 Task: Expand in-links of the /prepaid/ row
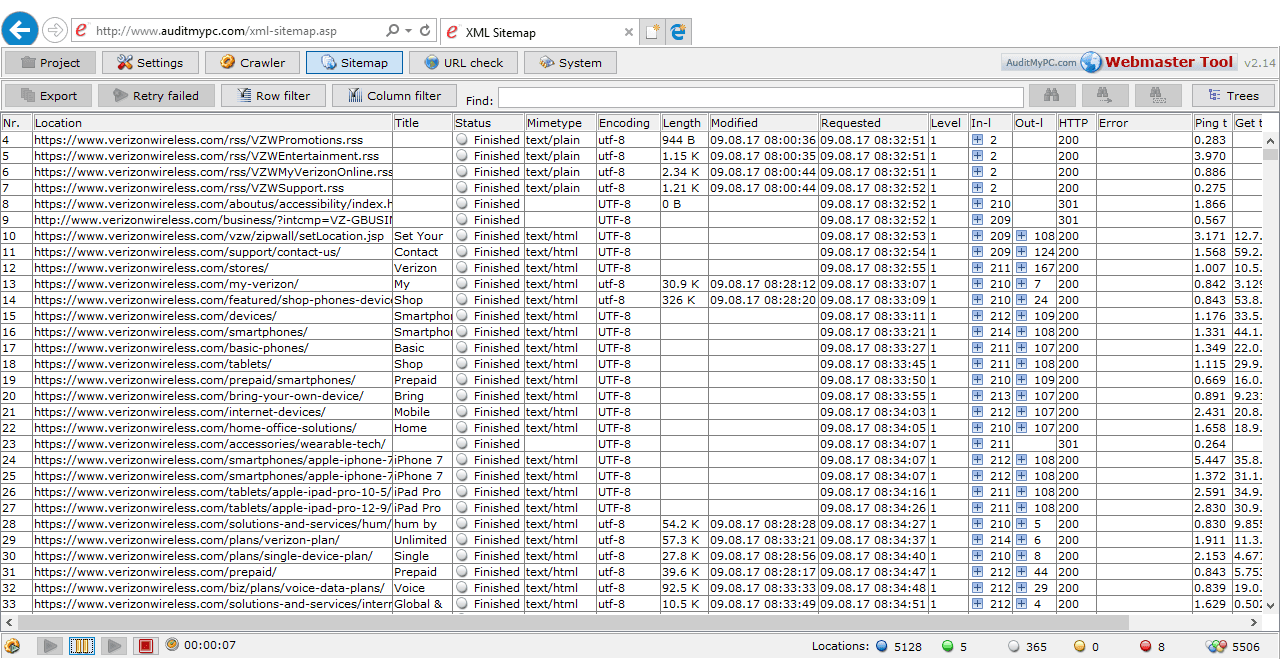[x=977, y=572]
